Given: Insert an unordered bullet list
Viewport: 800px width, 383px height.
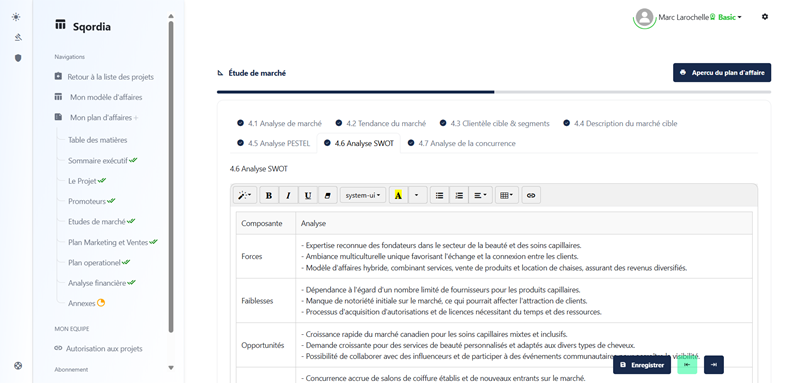Looking at the screenshot, I should (439, 195).
